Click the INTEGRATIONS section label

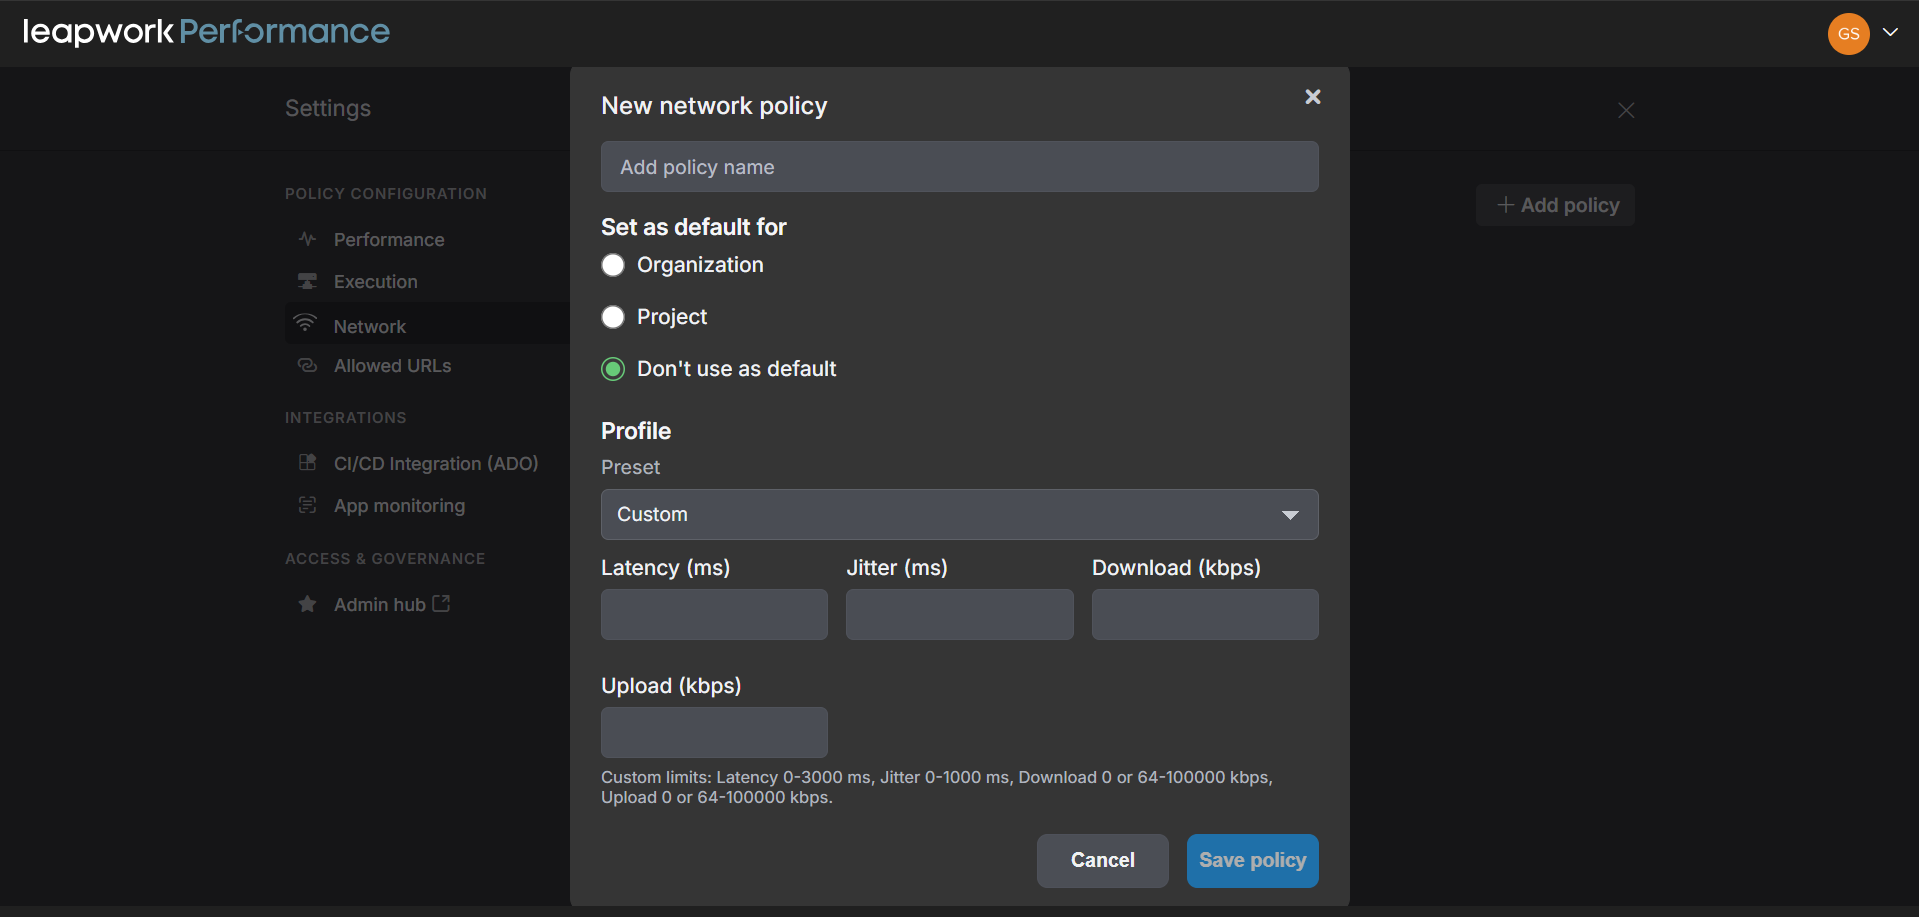[346, 417]
